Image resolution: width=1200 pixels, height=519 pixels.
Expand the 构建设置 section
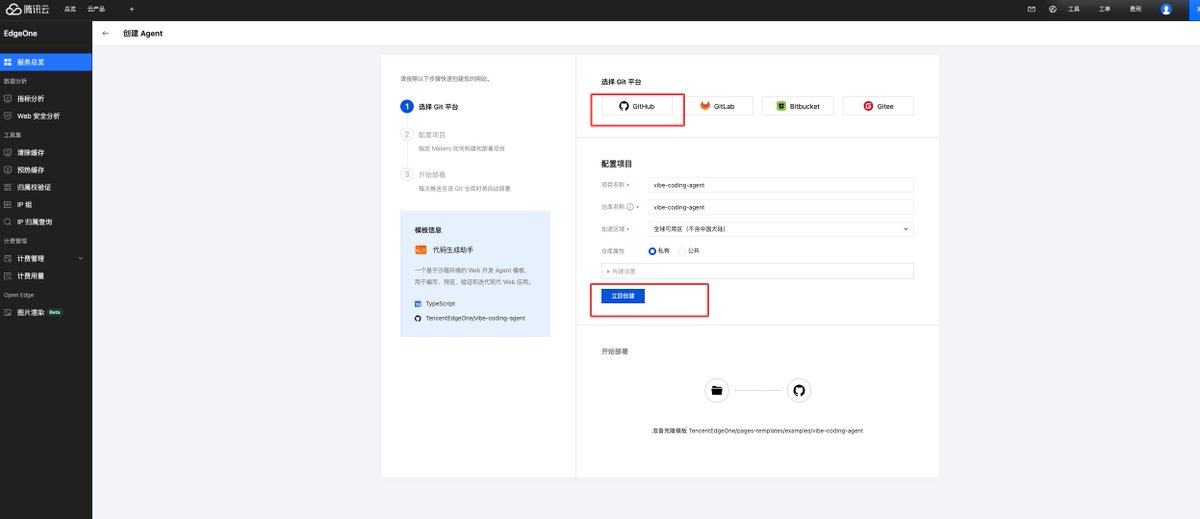click(757, 271)
